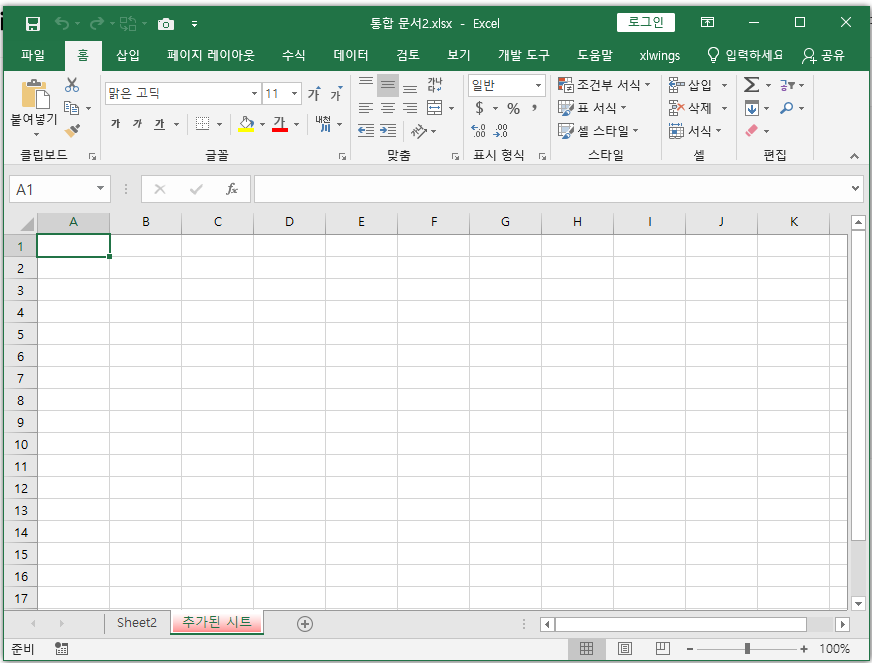Toggle italic formatting

click(x=137, y=123)
